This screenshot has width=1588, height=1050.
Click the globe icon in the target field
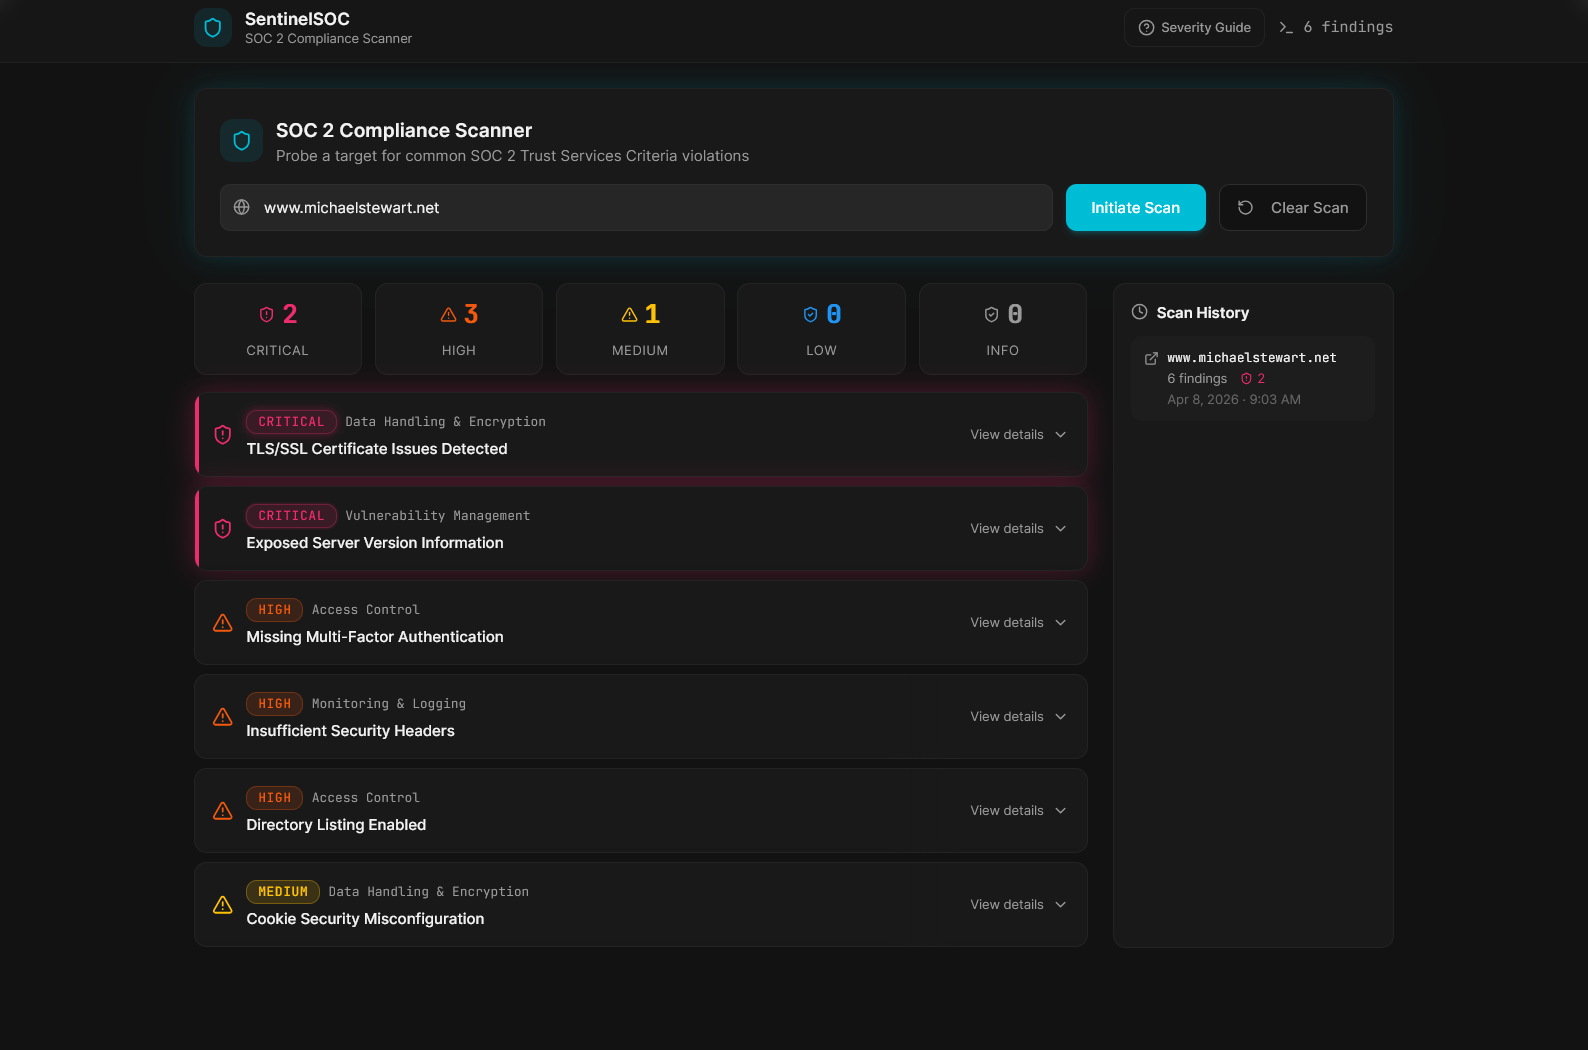[242, 208]
